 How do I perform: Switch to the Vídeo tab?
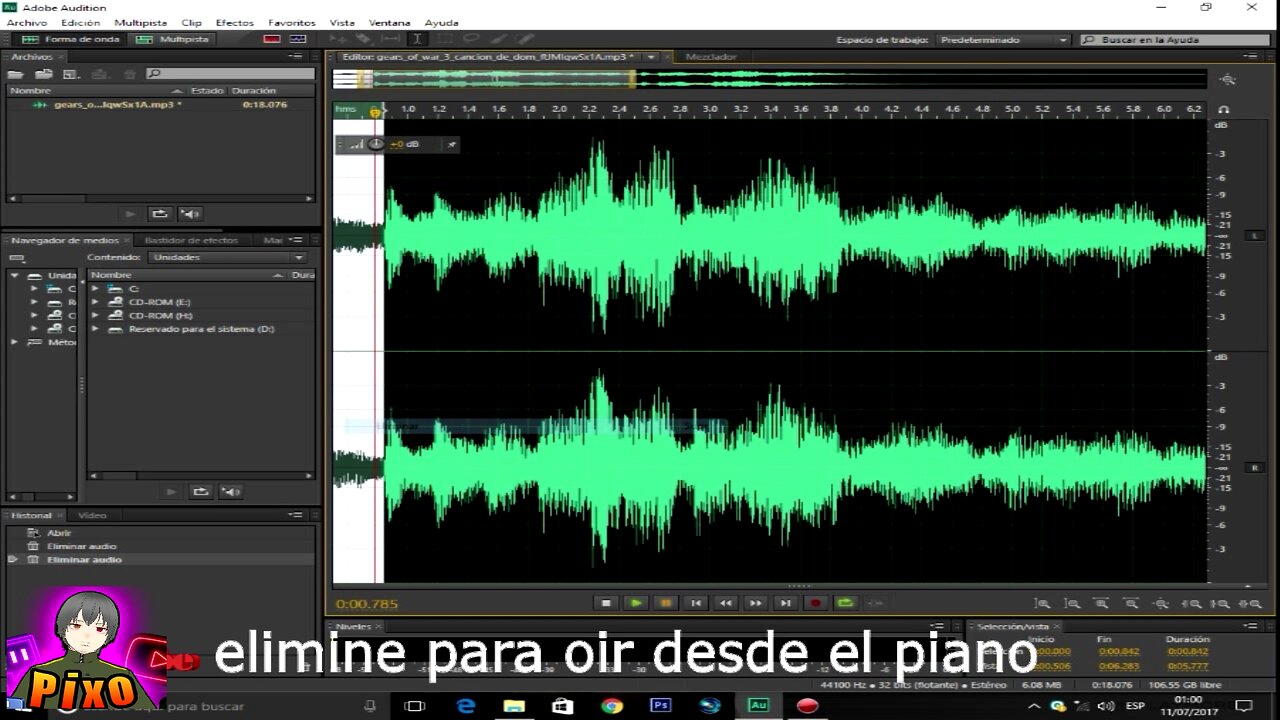click(92, 515)
